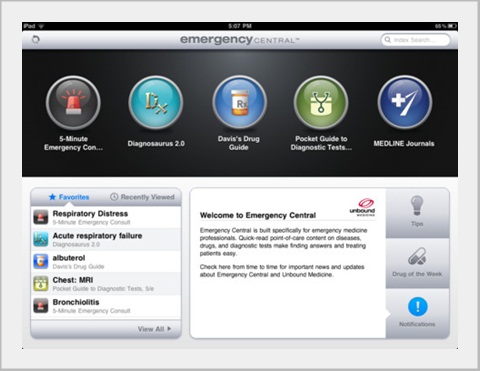480x371 pixels.
Task: Click the pill icon for Drug of the Week
Action: click(417, 257)
